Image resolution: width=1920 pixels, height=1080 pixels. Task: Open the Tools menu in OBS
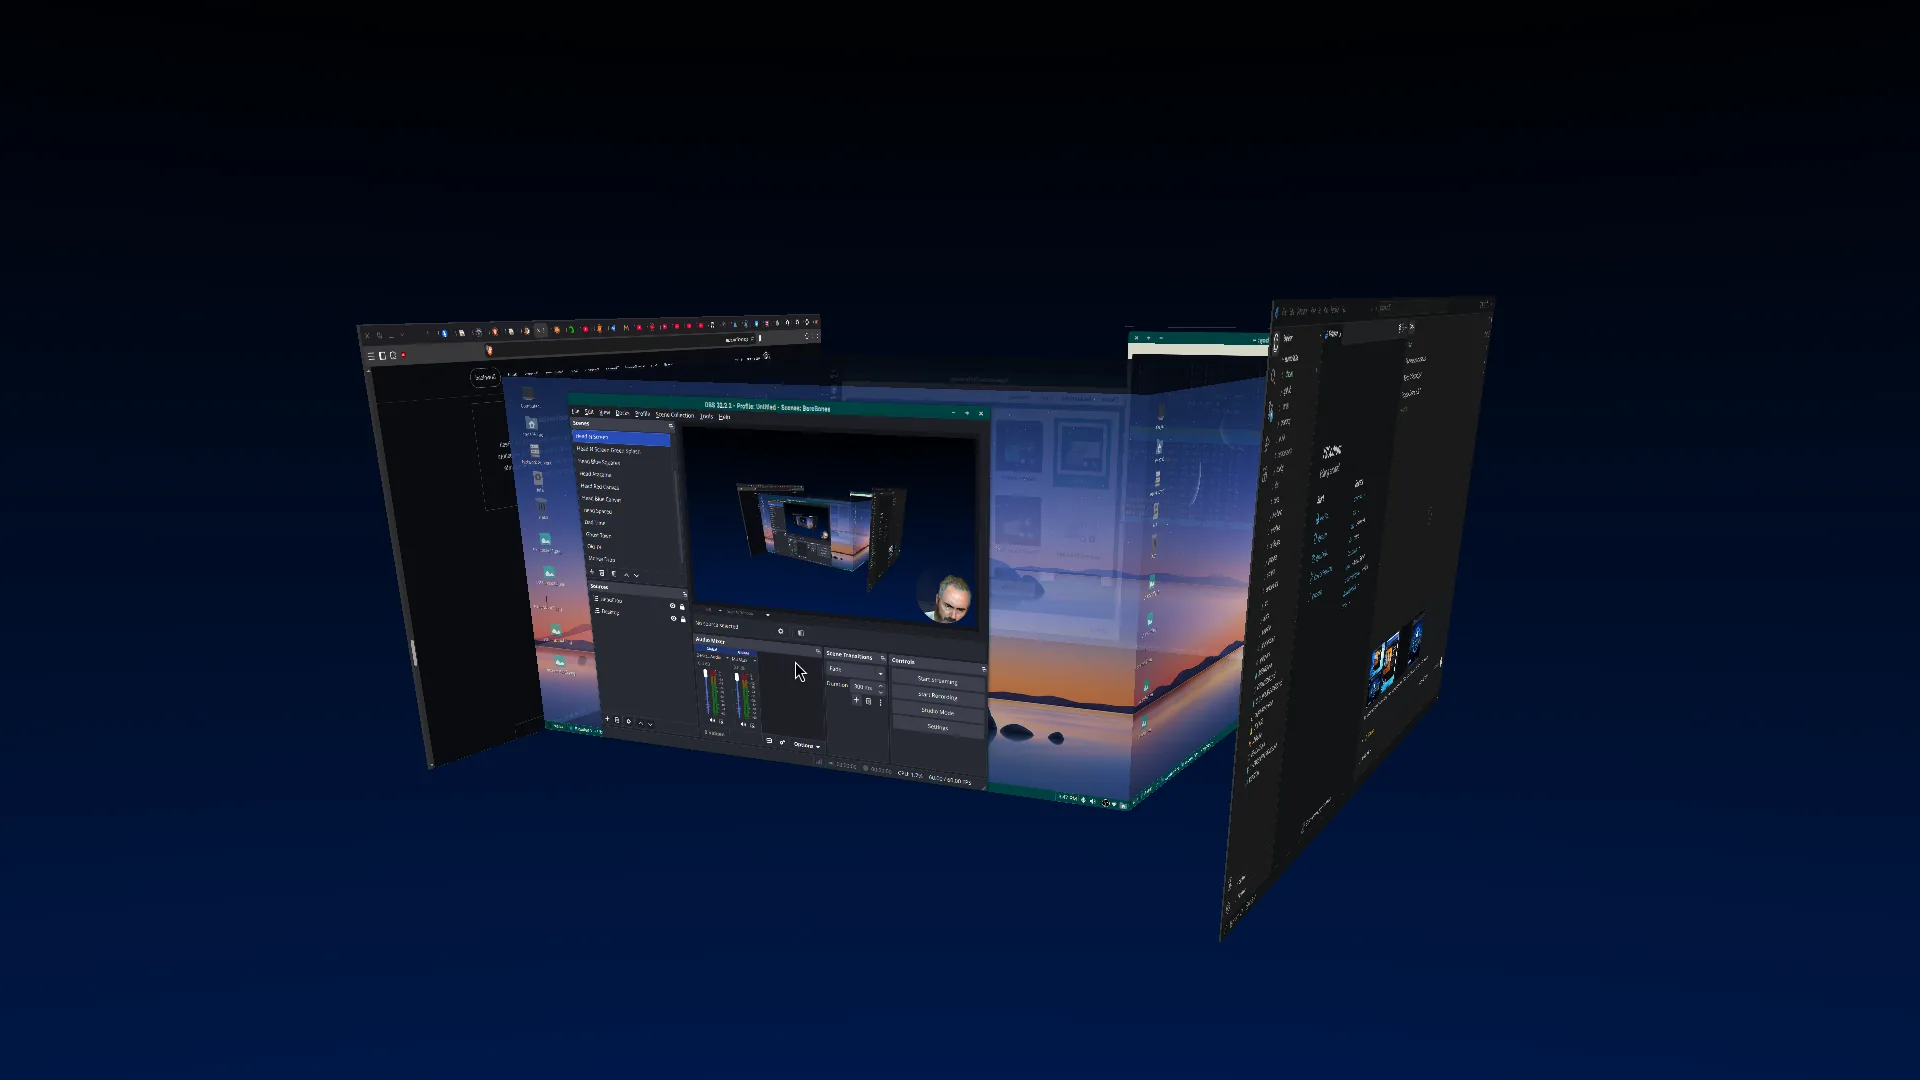[x=706, y=416]
